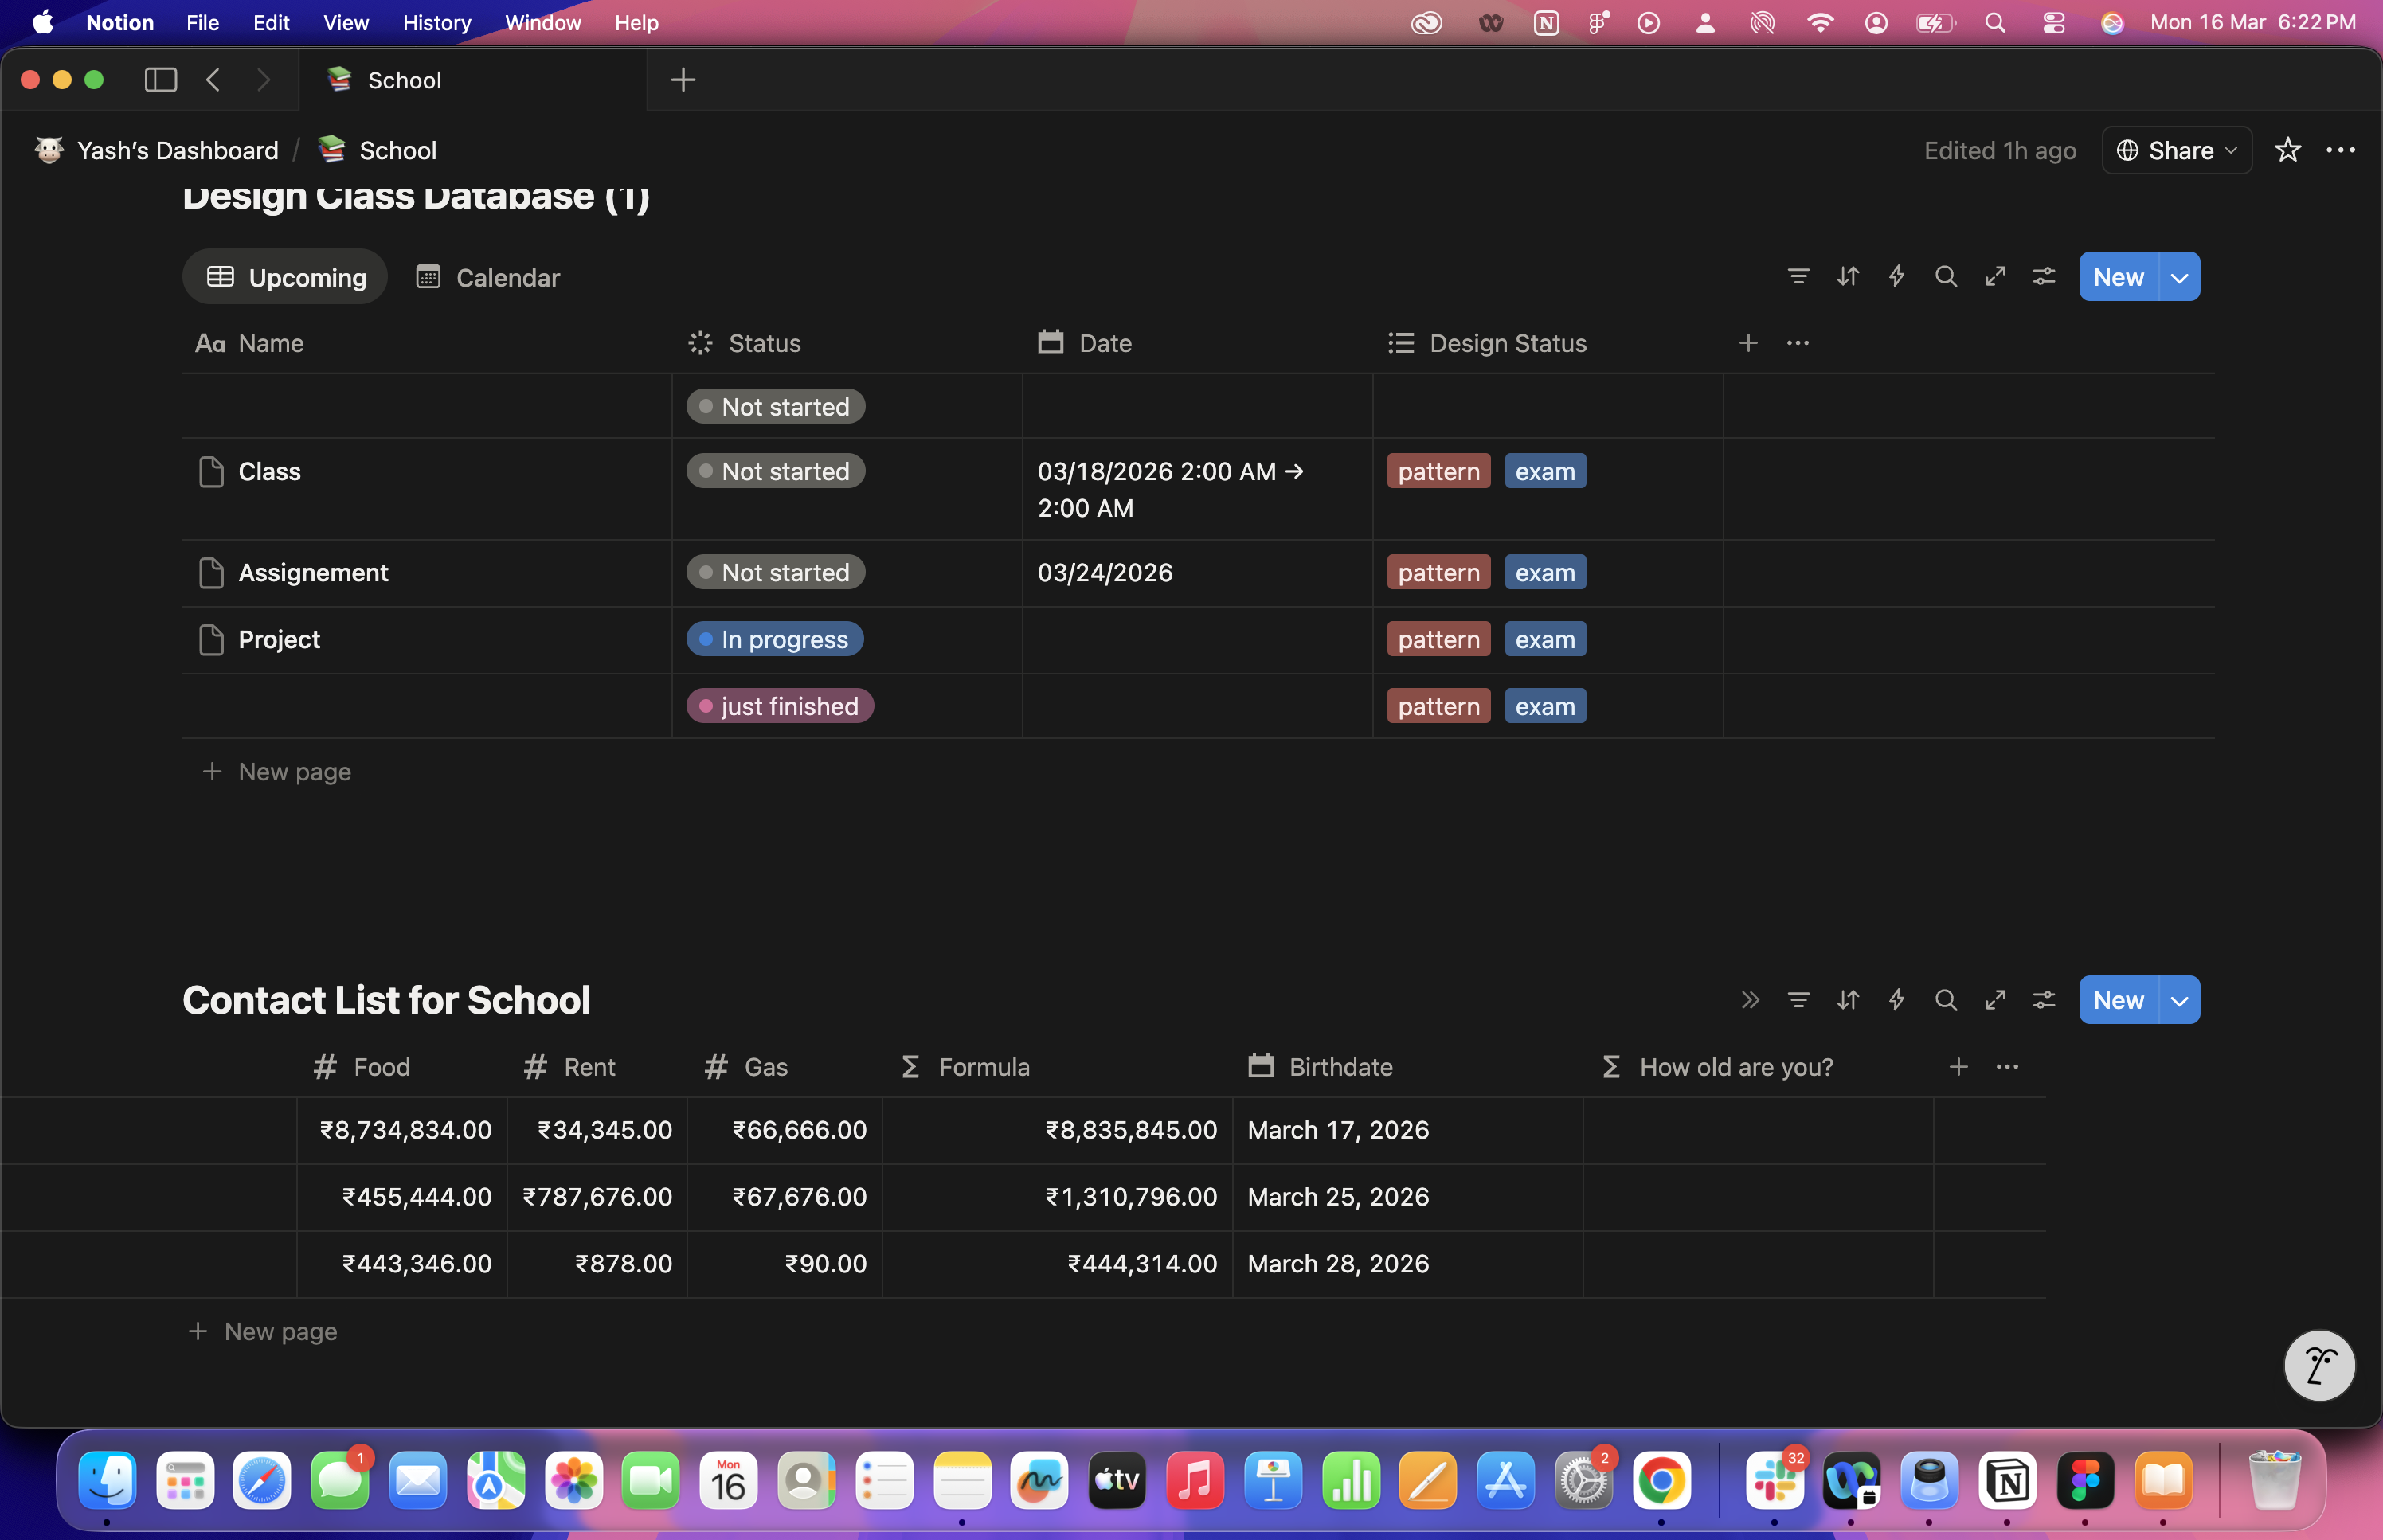The width and height of the screenshot is (2383, 1540).
Task: Expand New dropdown arrow in Contact List
Action: coord(2179,1000)
